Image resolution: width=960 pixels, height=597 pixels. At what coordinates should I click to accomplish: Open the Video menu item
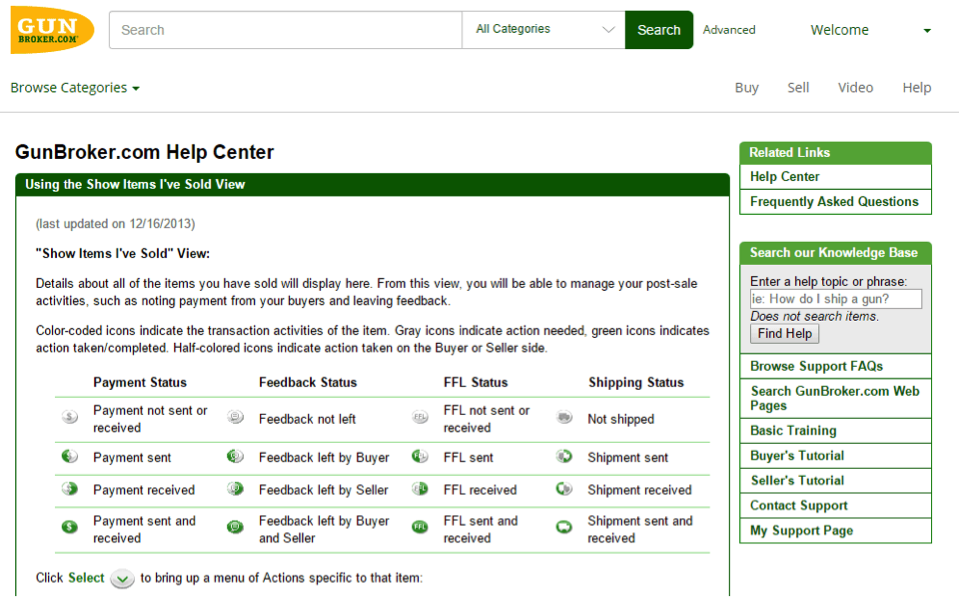click(x=855, y=88)
